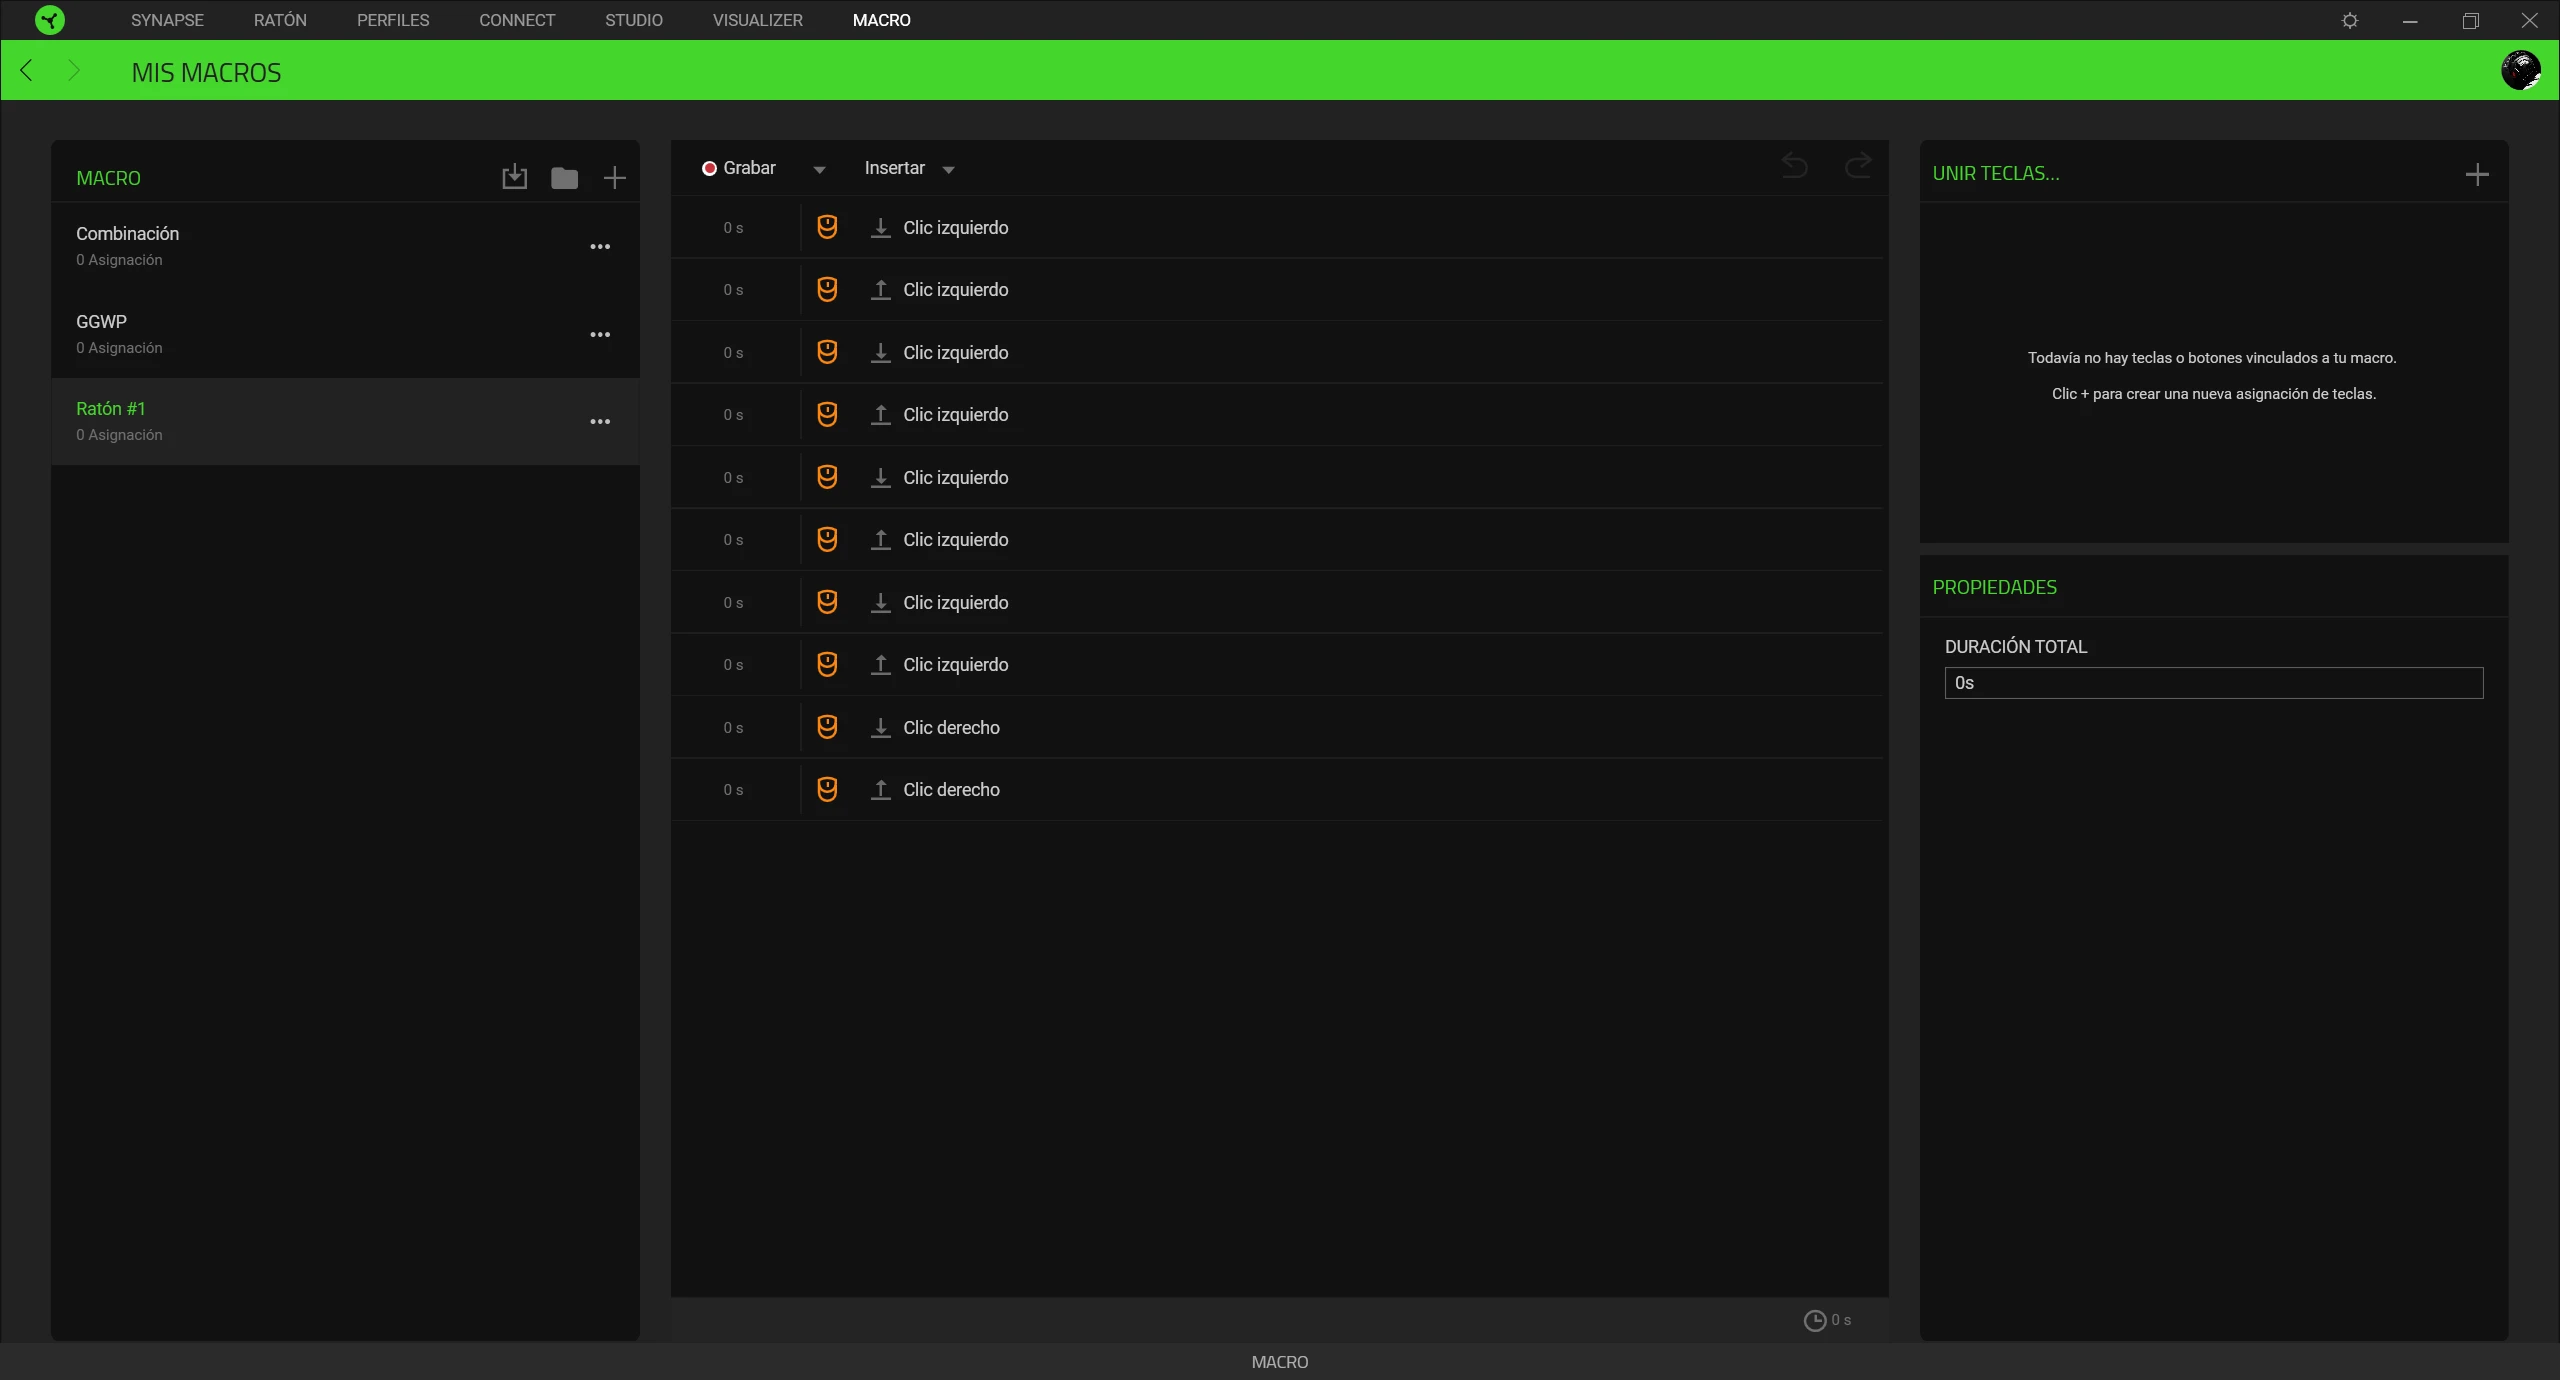Open the settings gear
Viewport: 2560px width, 1380px height.
2350,20
